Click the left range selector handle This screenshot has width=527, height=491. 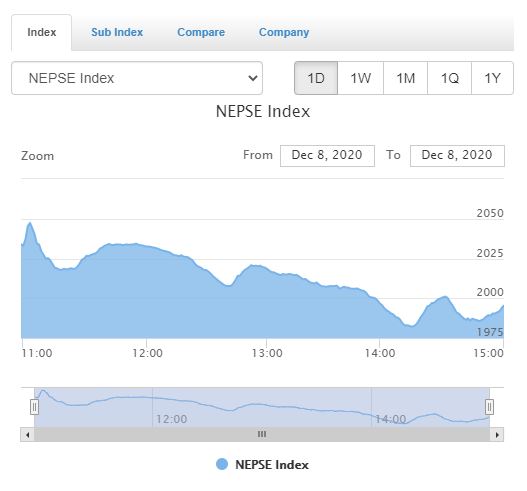coord(34,407)
